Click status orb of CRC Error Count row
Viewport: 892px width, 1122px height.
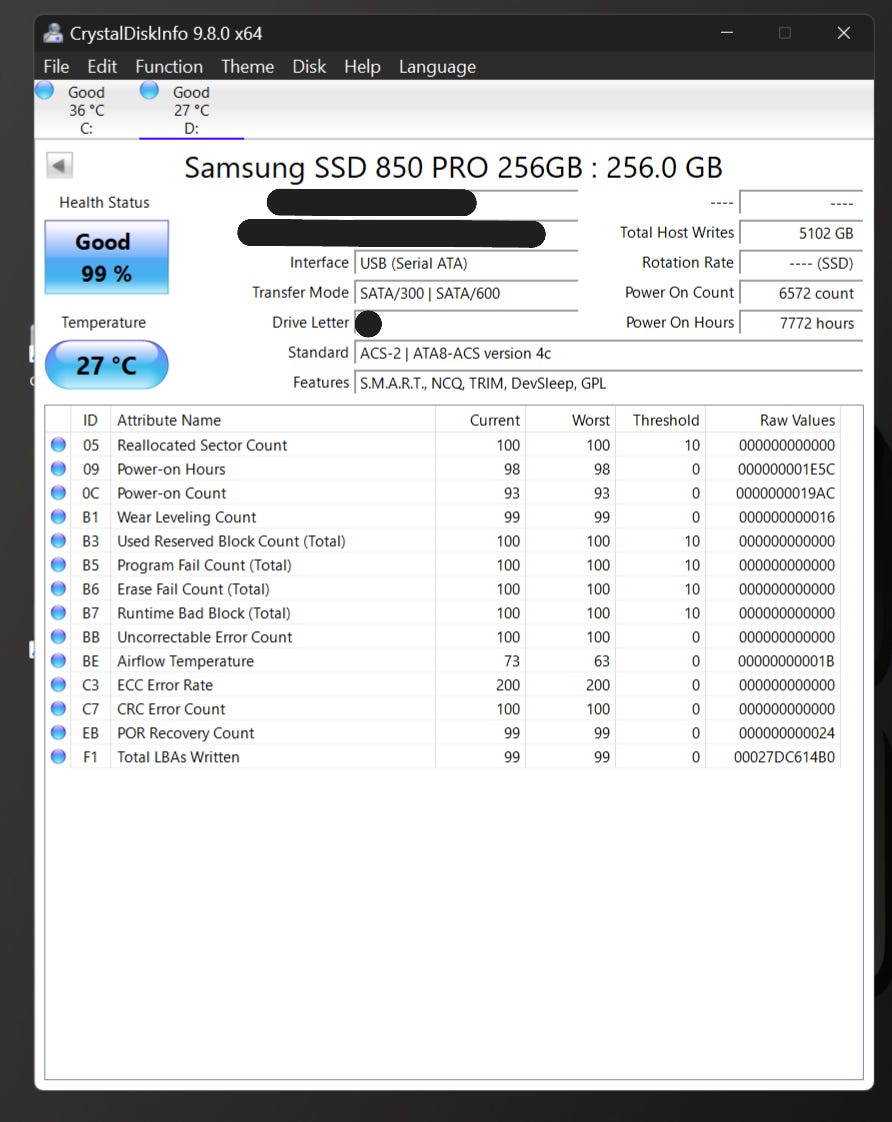tap(59, 708)
